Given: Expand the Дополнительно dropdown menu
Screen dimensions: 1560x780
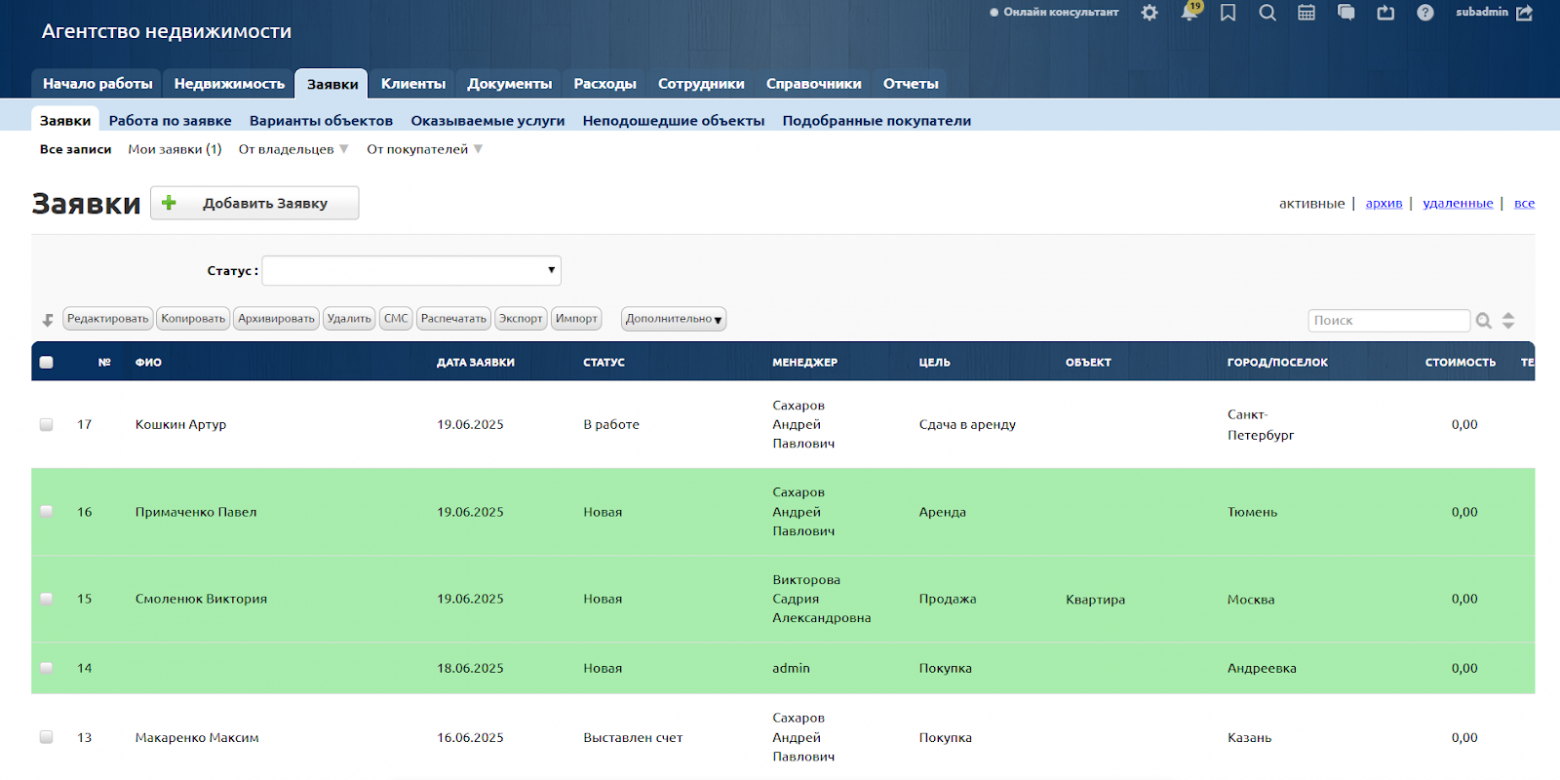Looking at the screenshot, I should 673,319.
